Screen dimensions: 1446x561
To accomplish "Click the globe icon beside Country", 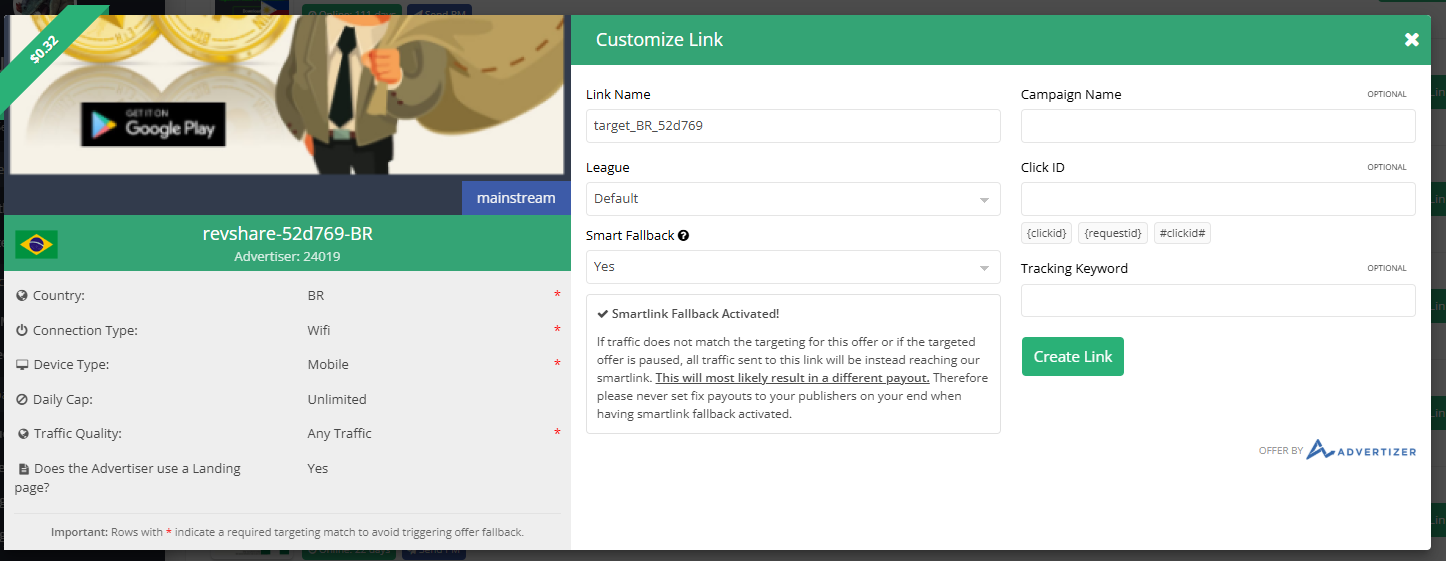I will click(x=22, y=296).
